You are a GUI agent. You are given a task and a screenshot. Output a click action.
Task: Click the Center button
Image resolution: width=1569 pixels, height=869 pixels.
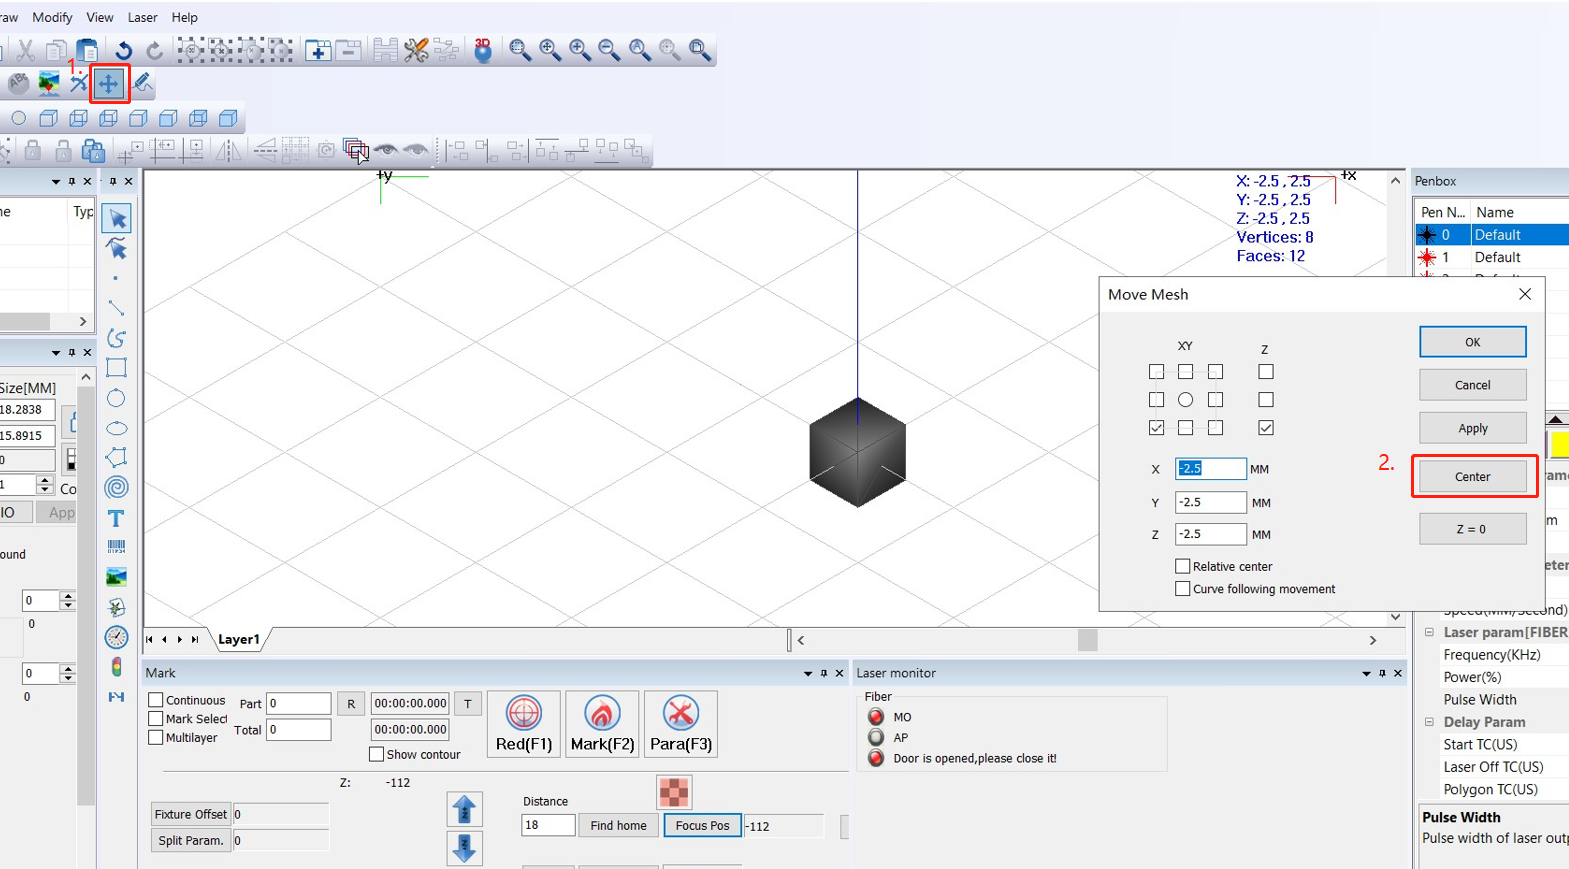click(x=1473, y=477)
